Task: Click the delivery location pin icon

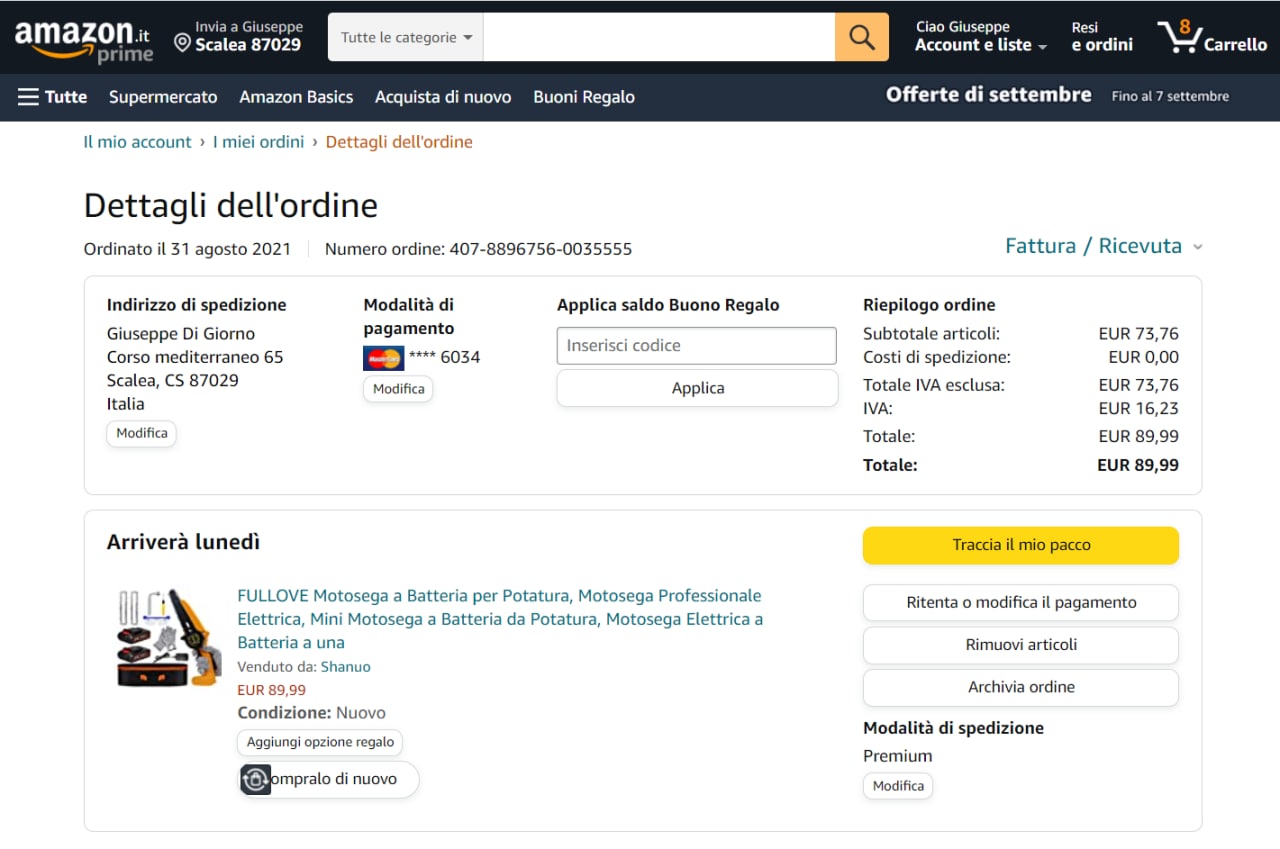Action: coord(182,42)
